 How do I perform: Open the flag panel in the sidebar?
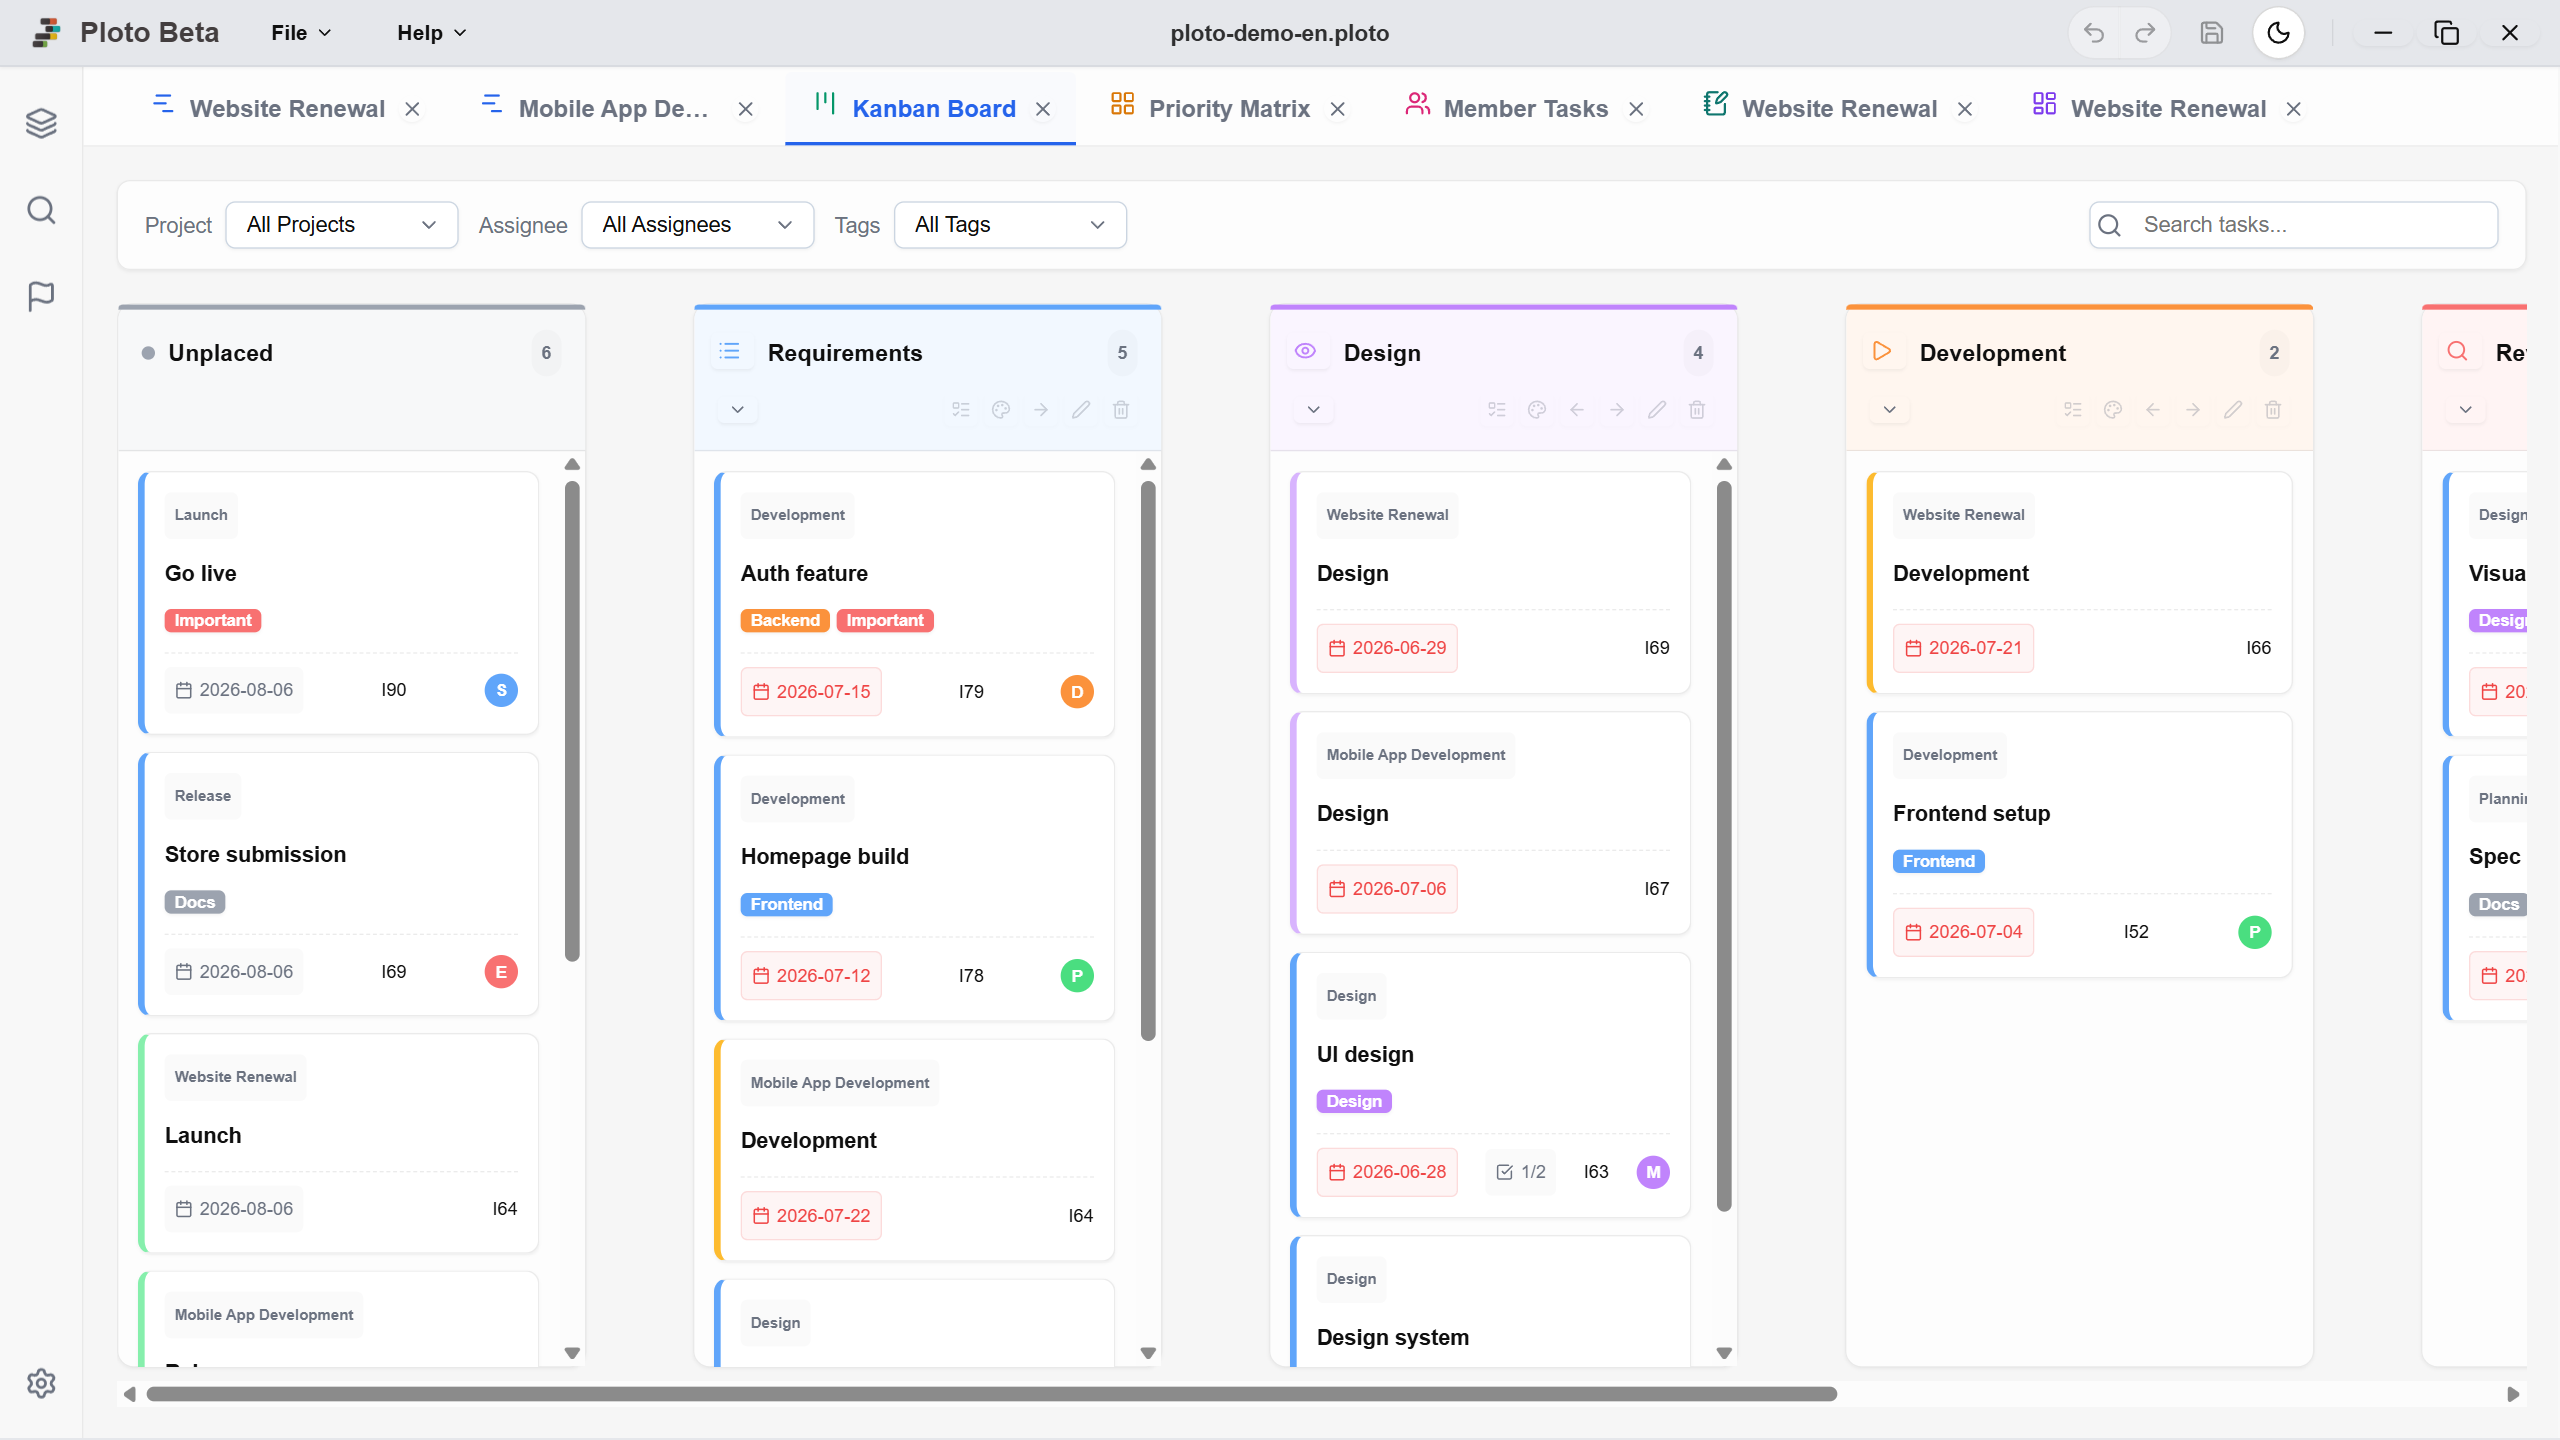(x=41, y=296)
